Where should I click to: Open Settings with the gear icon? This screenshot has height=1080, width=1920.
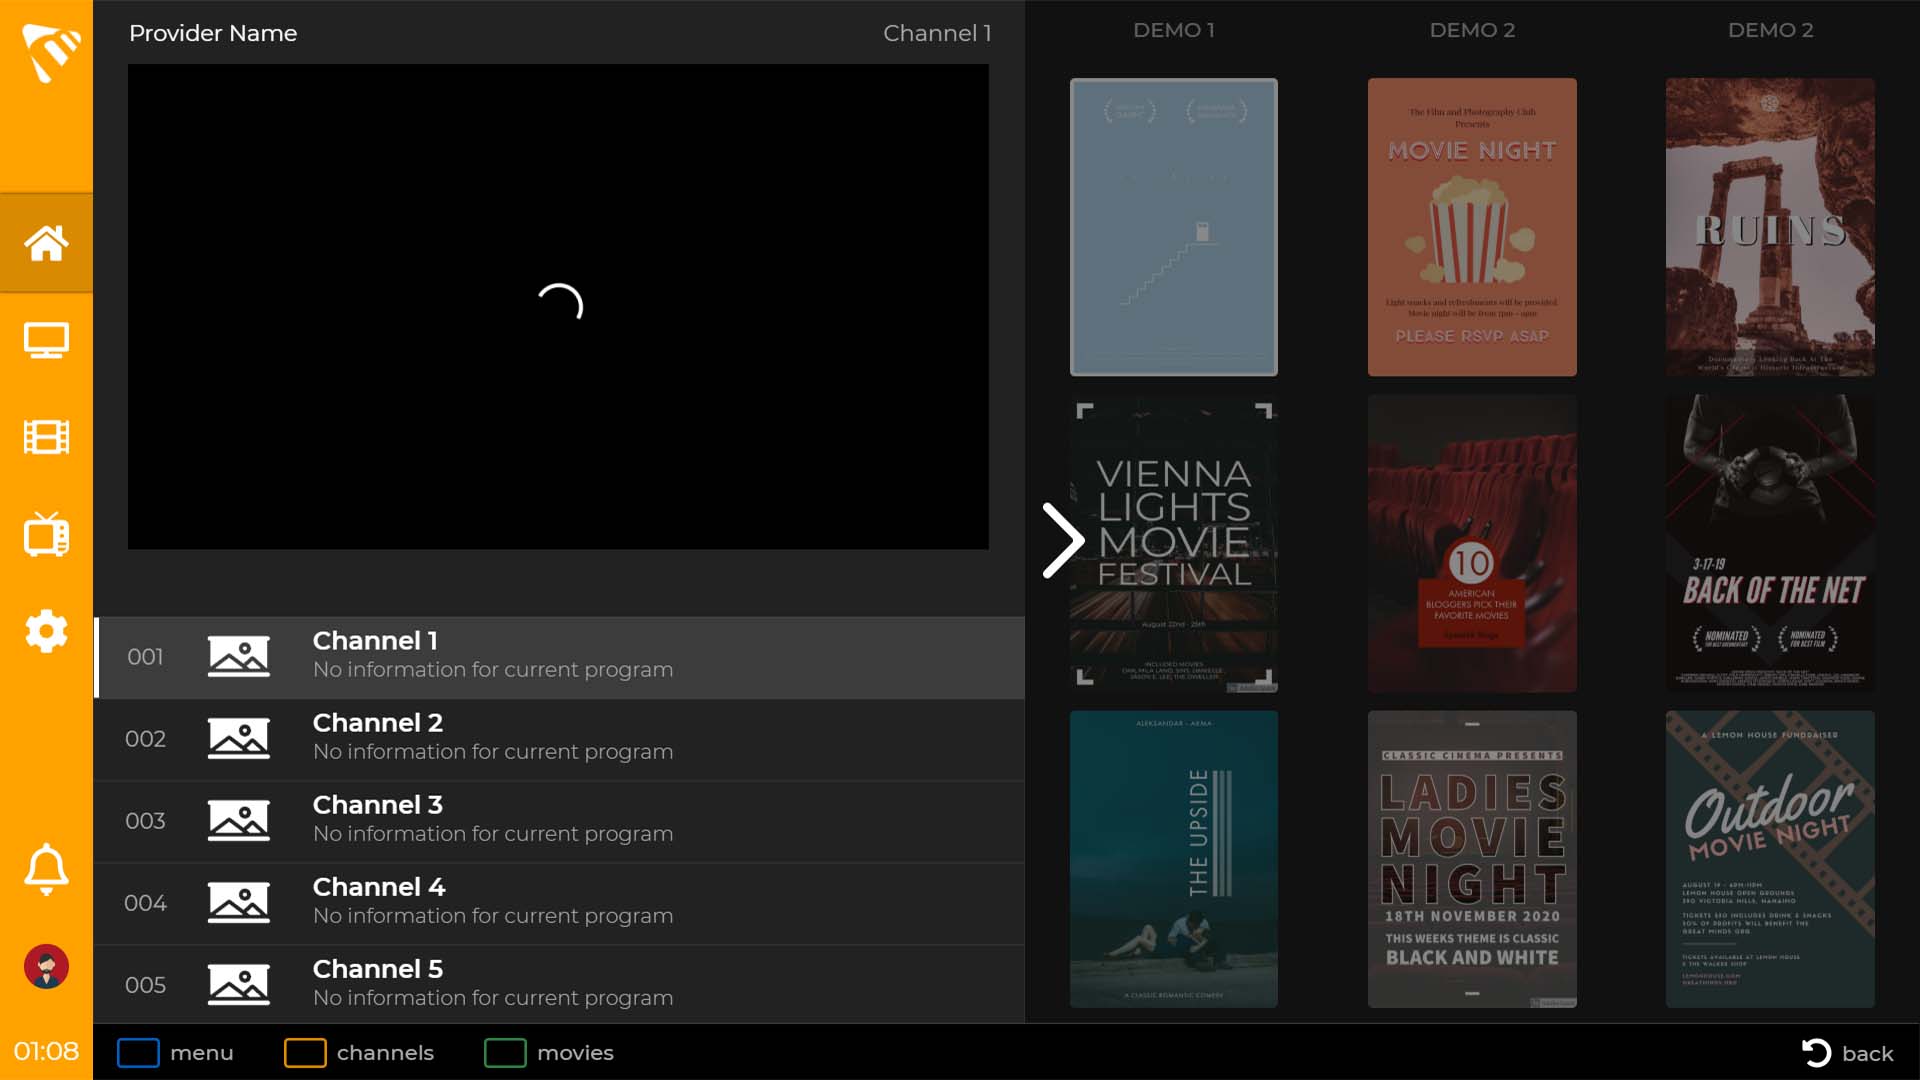tap(46, 631)
